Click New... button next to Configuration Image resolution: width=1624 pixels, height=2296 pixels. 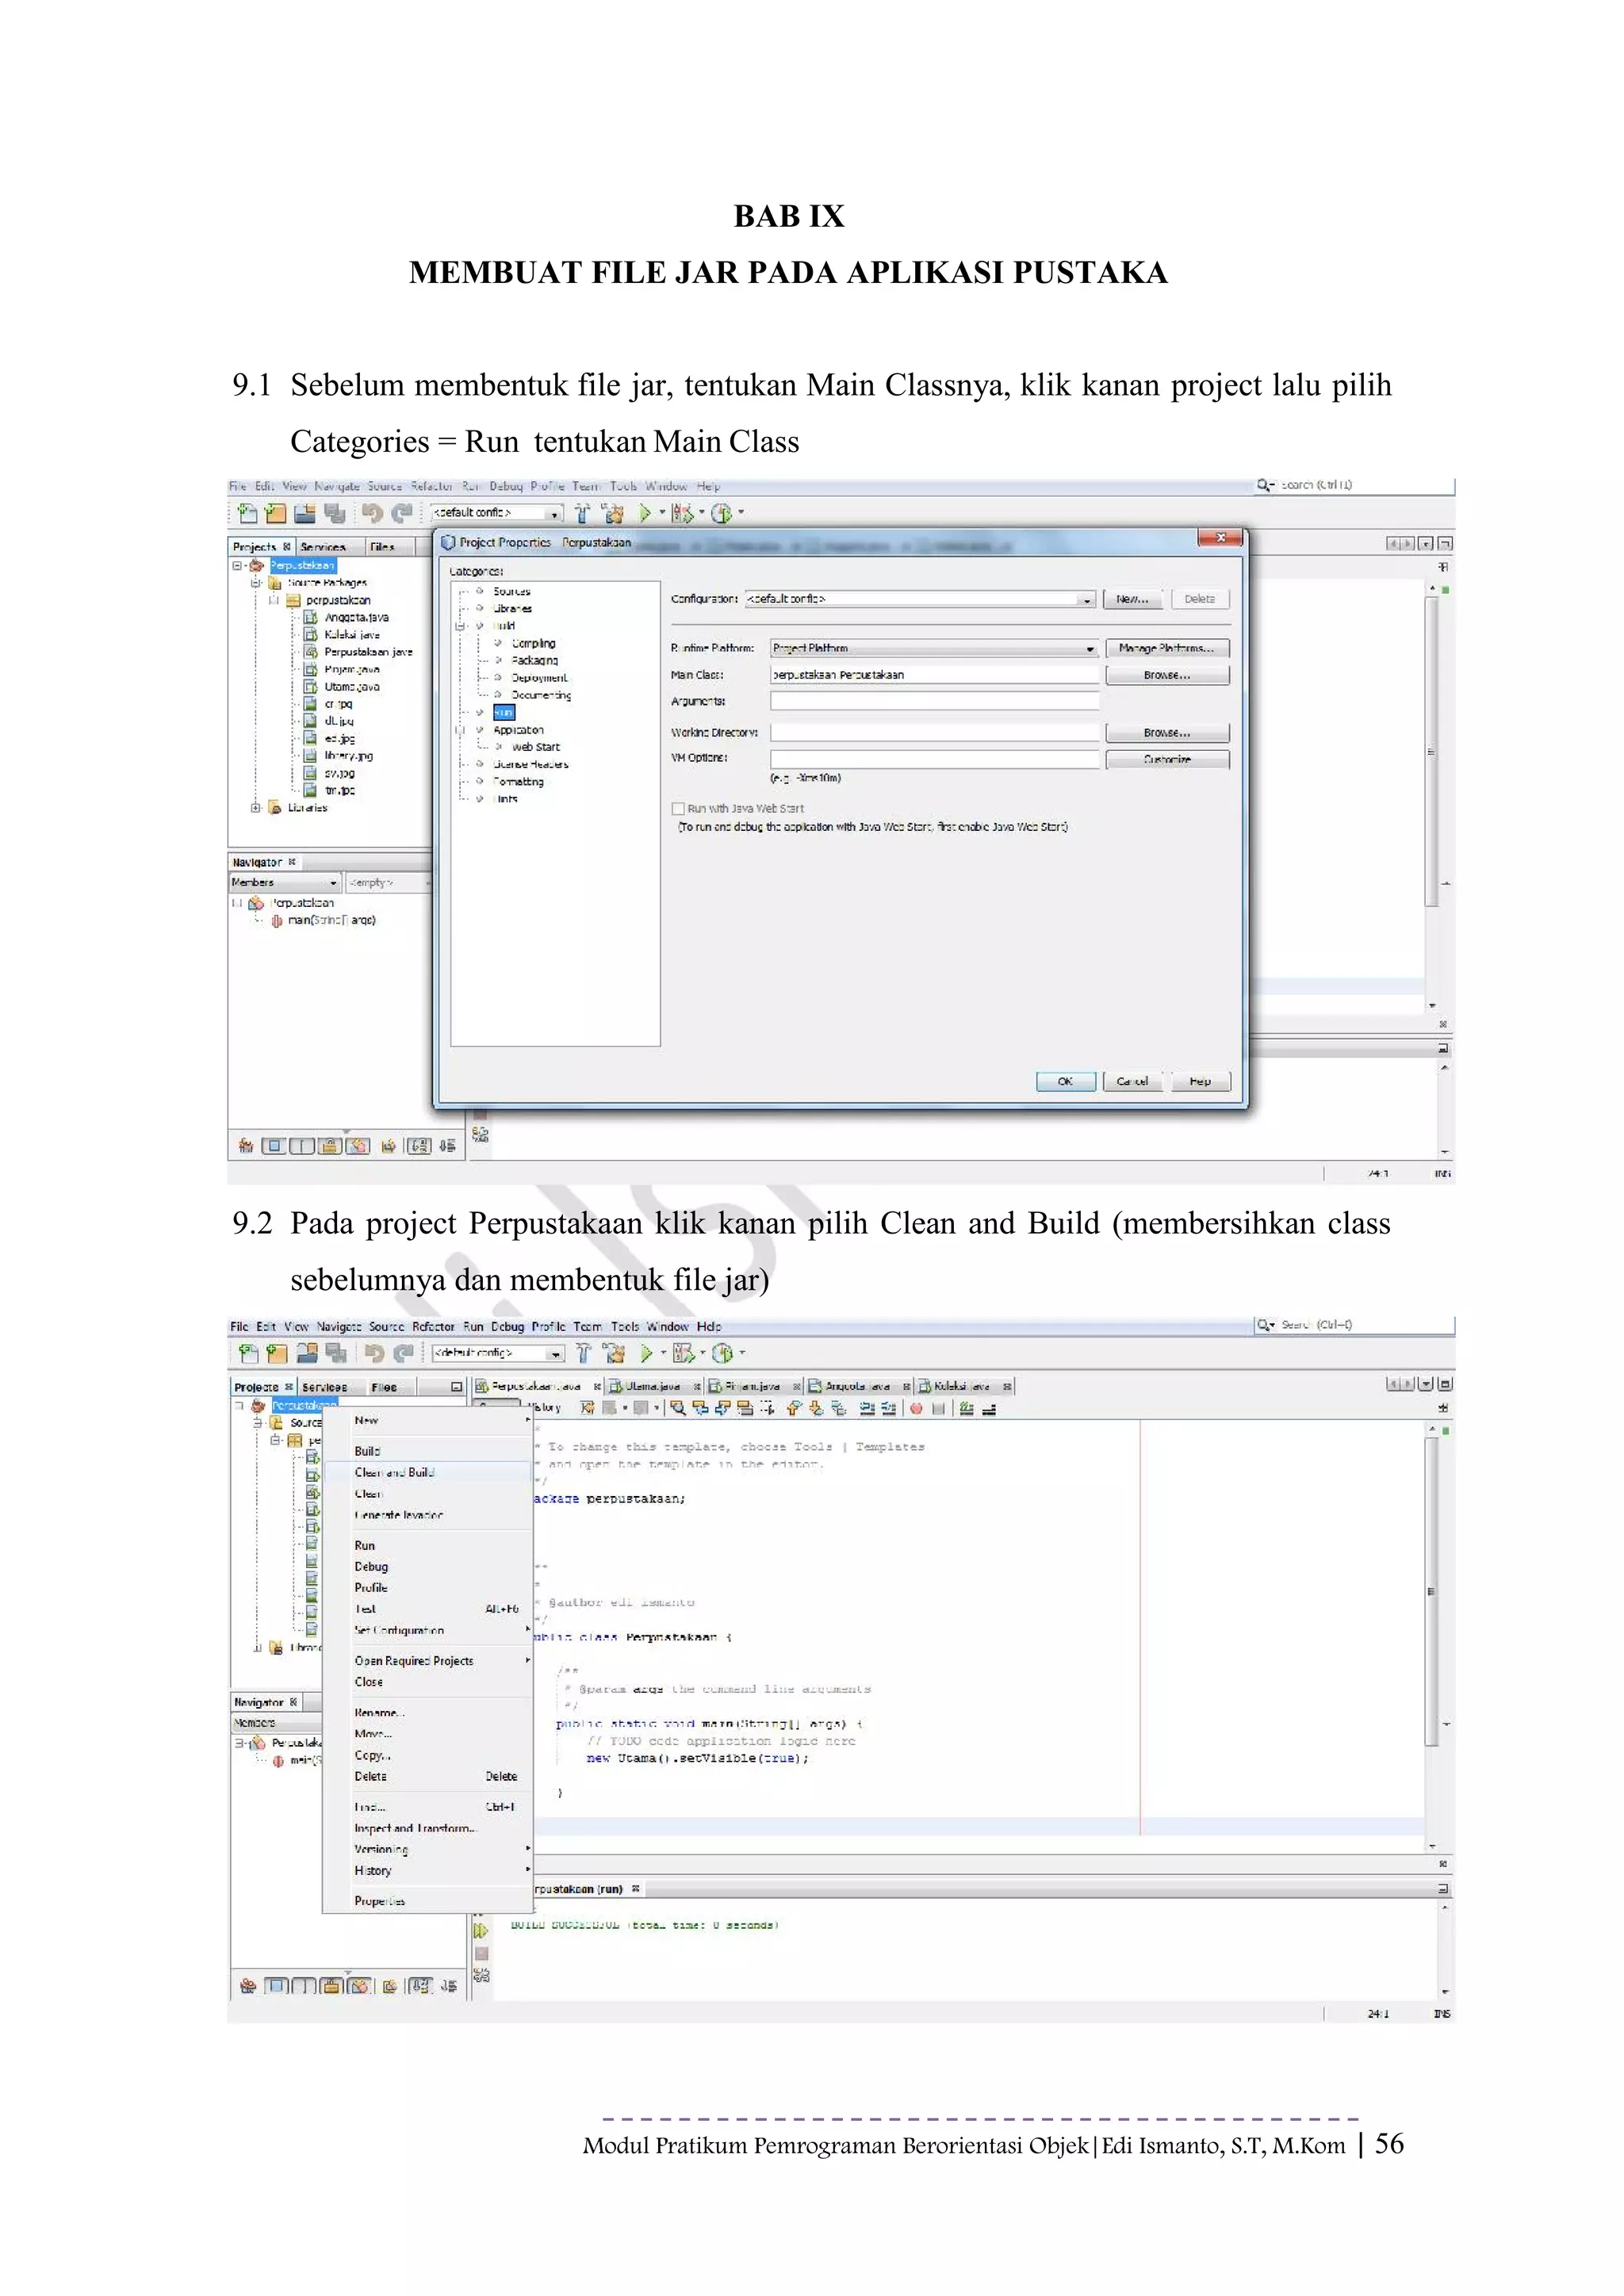1133,599
